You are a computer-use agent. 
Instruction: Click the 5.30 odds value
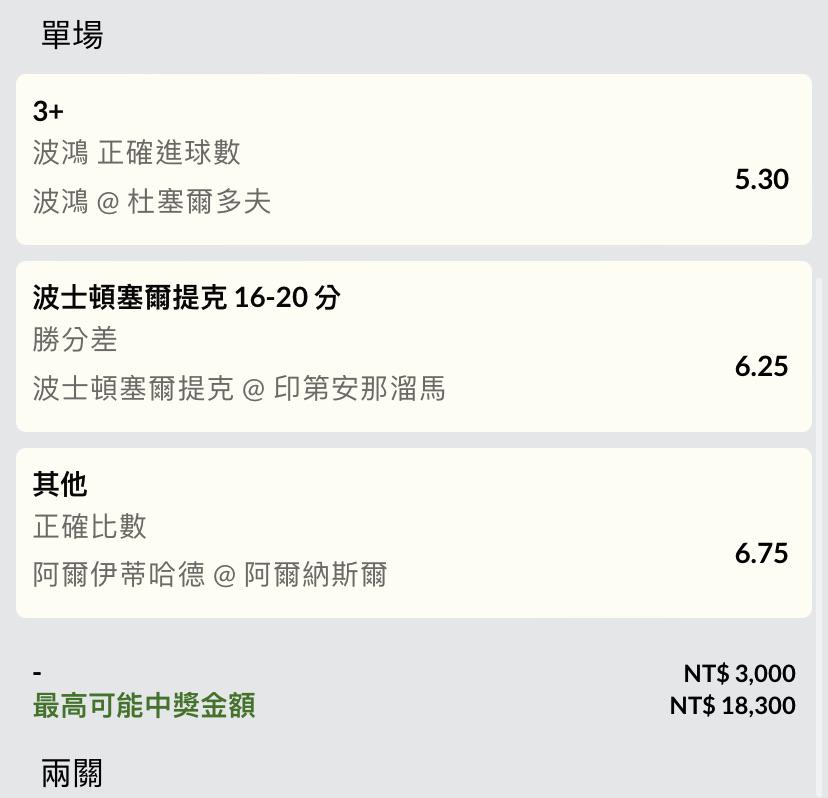761,179
